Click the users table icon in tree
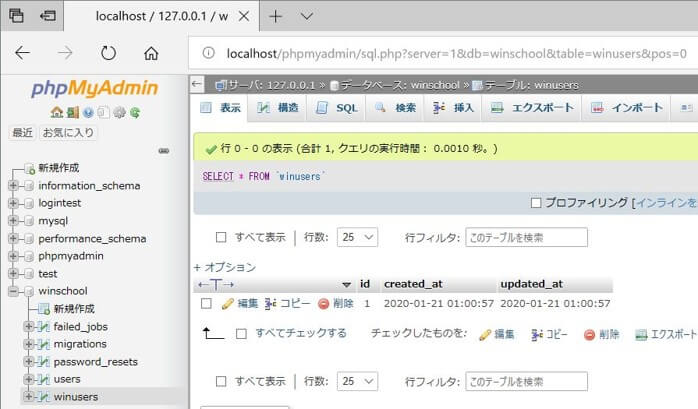This screenshot has height=409, width=698. [x=43, y=379]
